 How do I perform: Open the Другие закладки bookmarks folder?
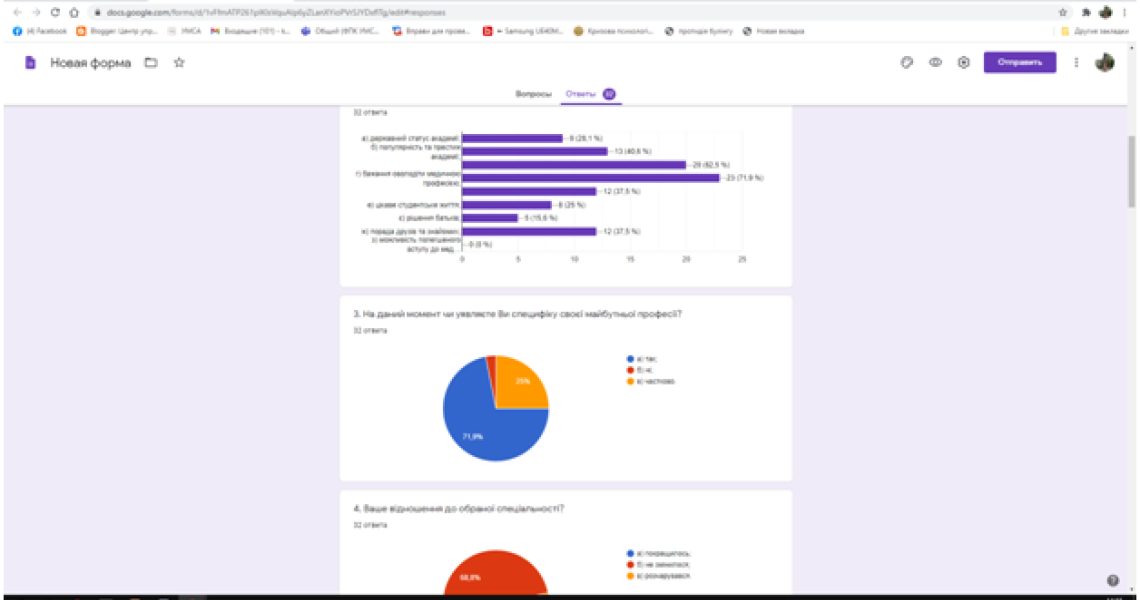click(1095, 31)
